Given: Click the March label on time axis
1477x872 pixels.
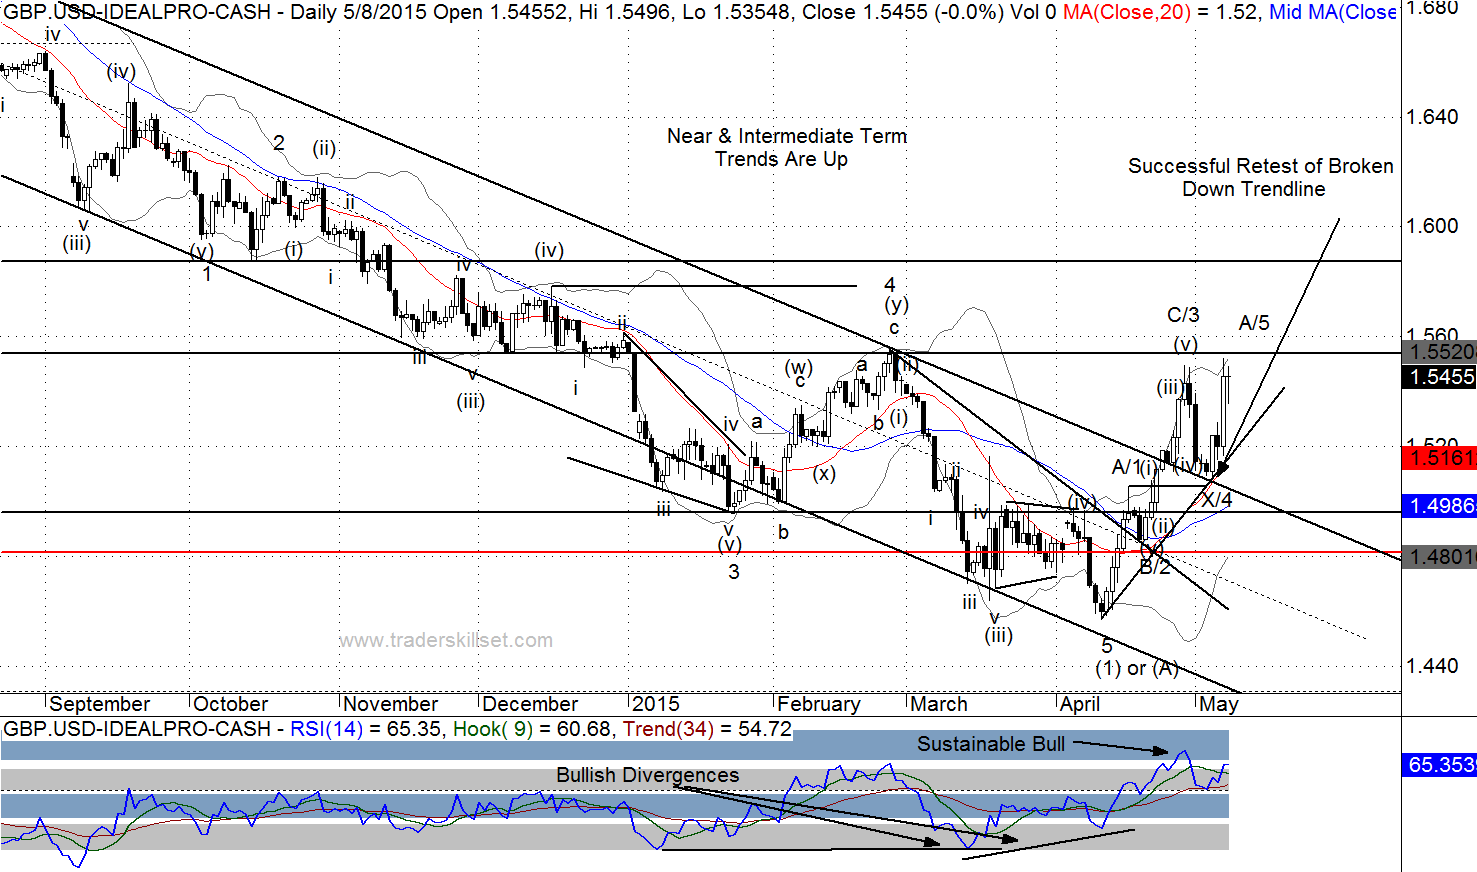Looking at the screenshot, I should tap(939, 704).
